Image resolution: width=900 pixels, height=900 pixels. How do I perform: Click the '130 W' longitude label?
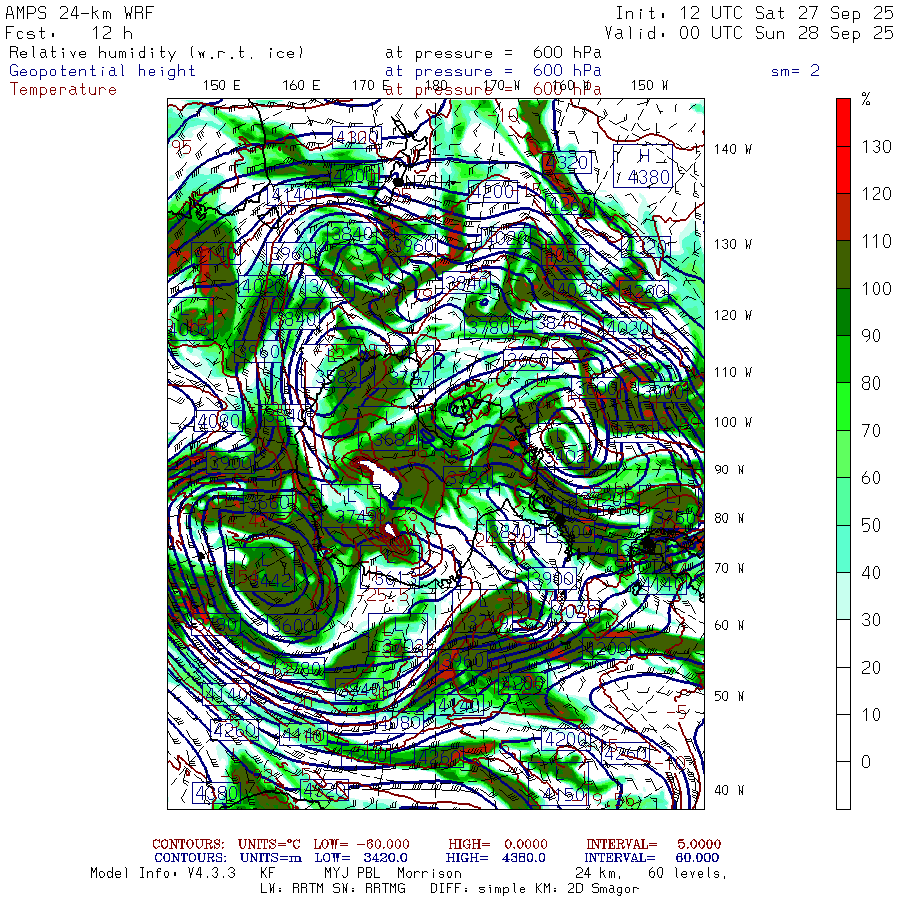coord(732,244)
